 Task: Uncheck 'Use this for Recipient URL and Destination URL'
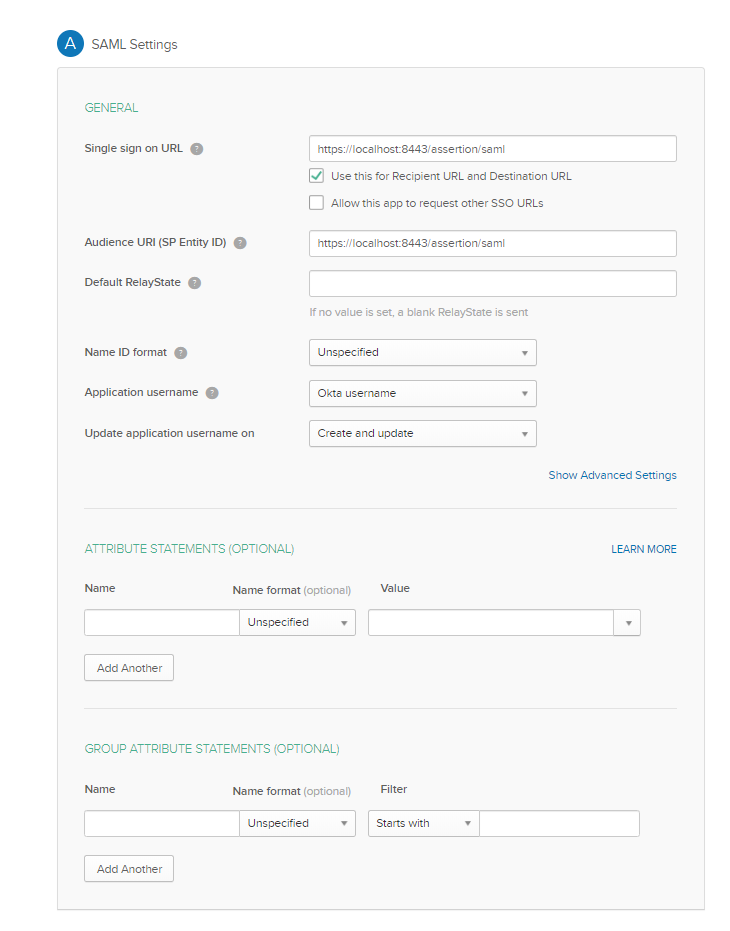coord(316,175)
